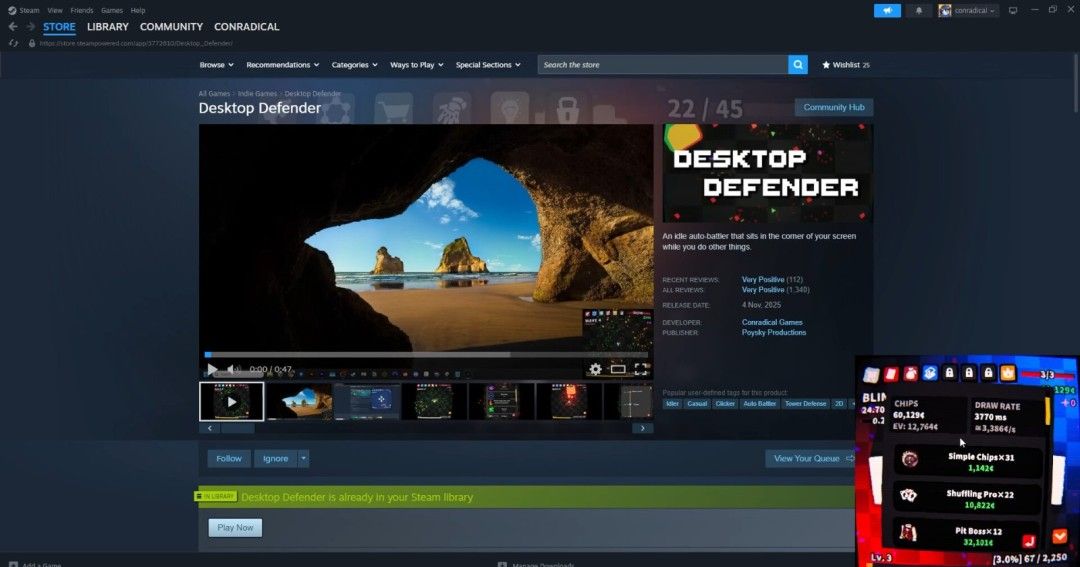Screen dimensions: 1080x567
Task: Click the store search magnifier icon
Action: (x=798, y=65)
